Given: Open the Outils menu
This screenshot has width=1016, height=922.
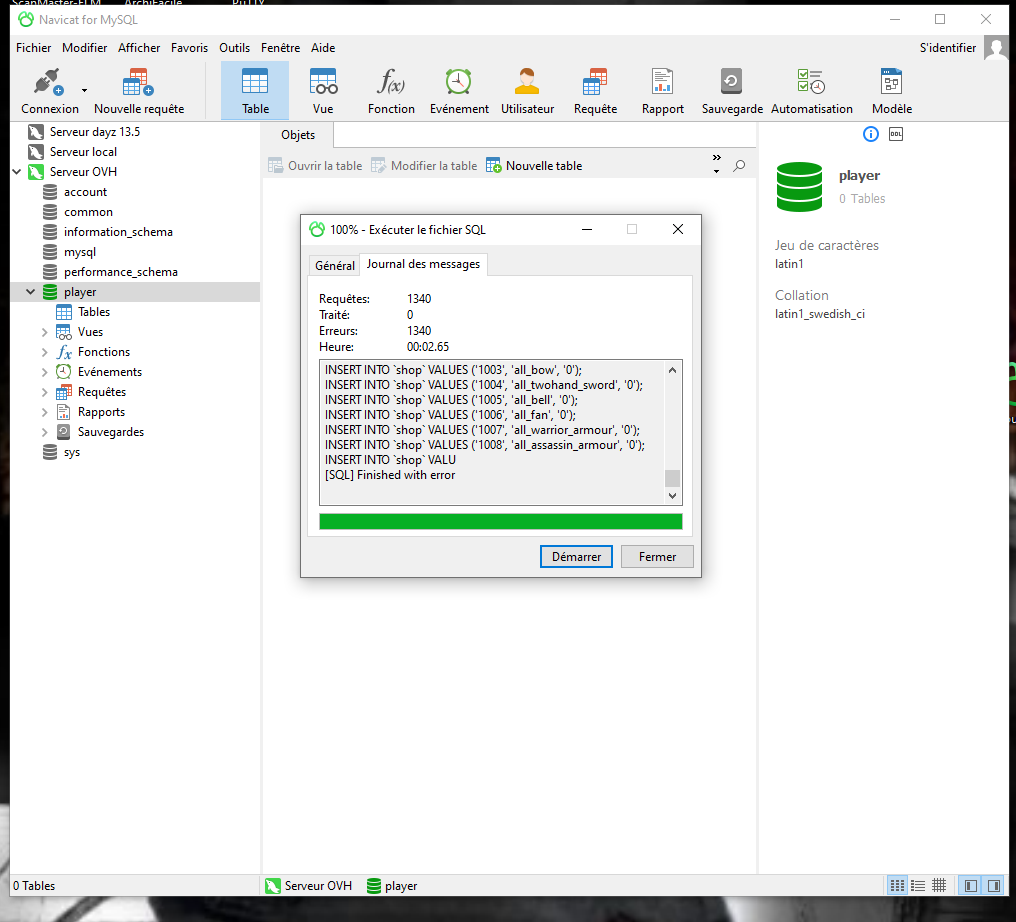Looking at the screenshot, I should click(234, 48).
